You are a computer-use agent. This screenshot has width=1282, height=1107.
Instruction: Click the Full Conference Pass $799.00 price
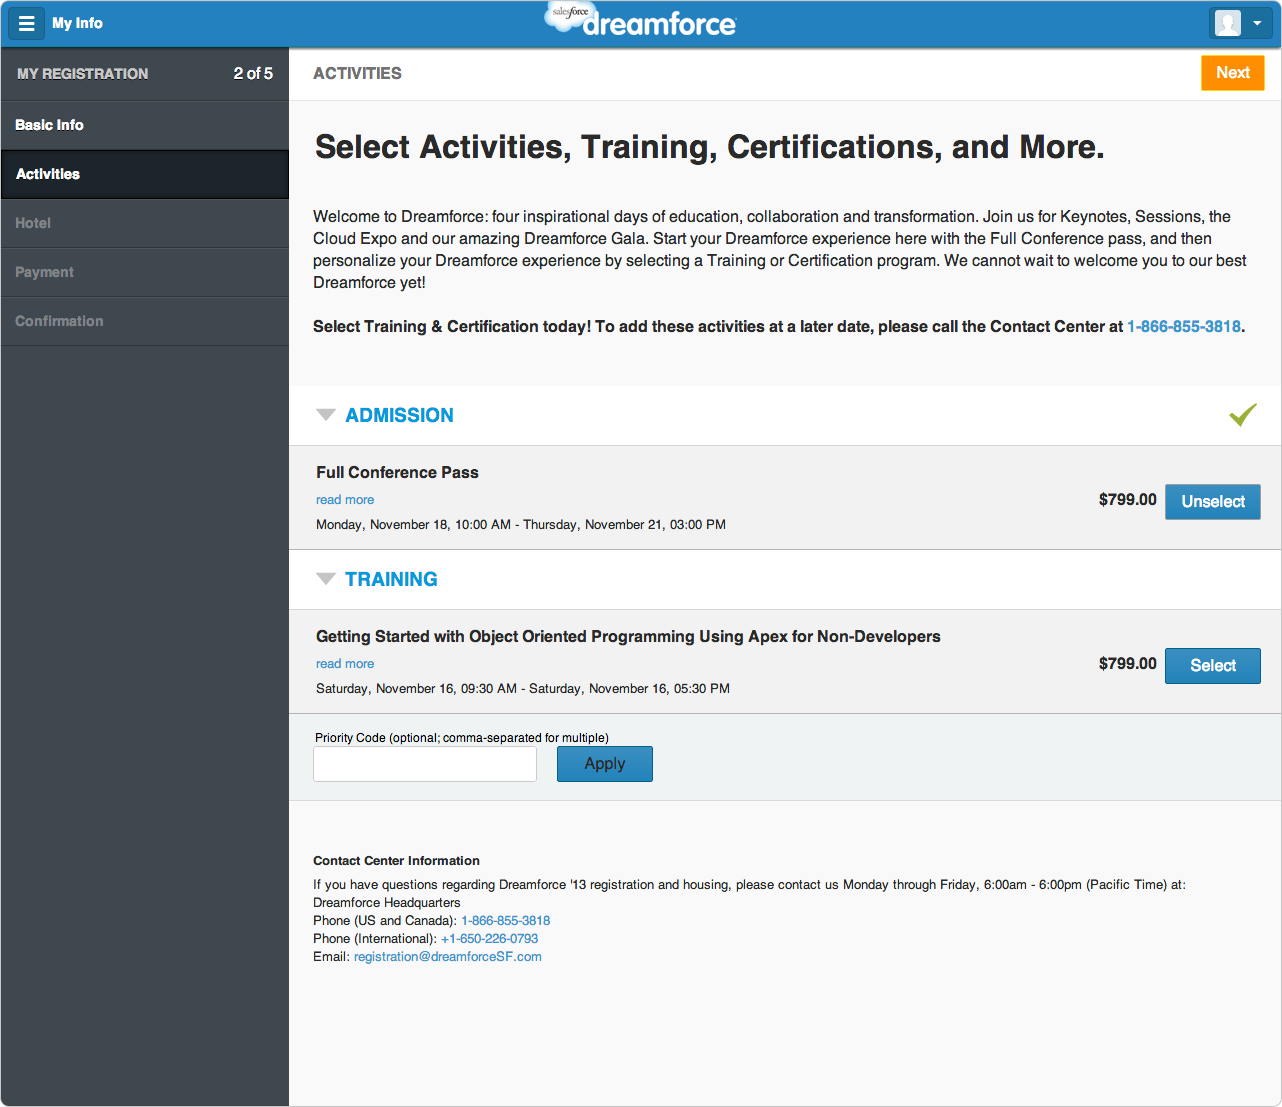[1127, 500]
